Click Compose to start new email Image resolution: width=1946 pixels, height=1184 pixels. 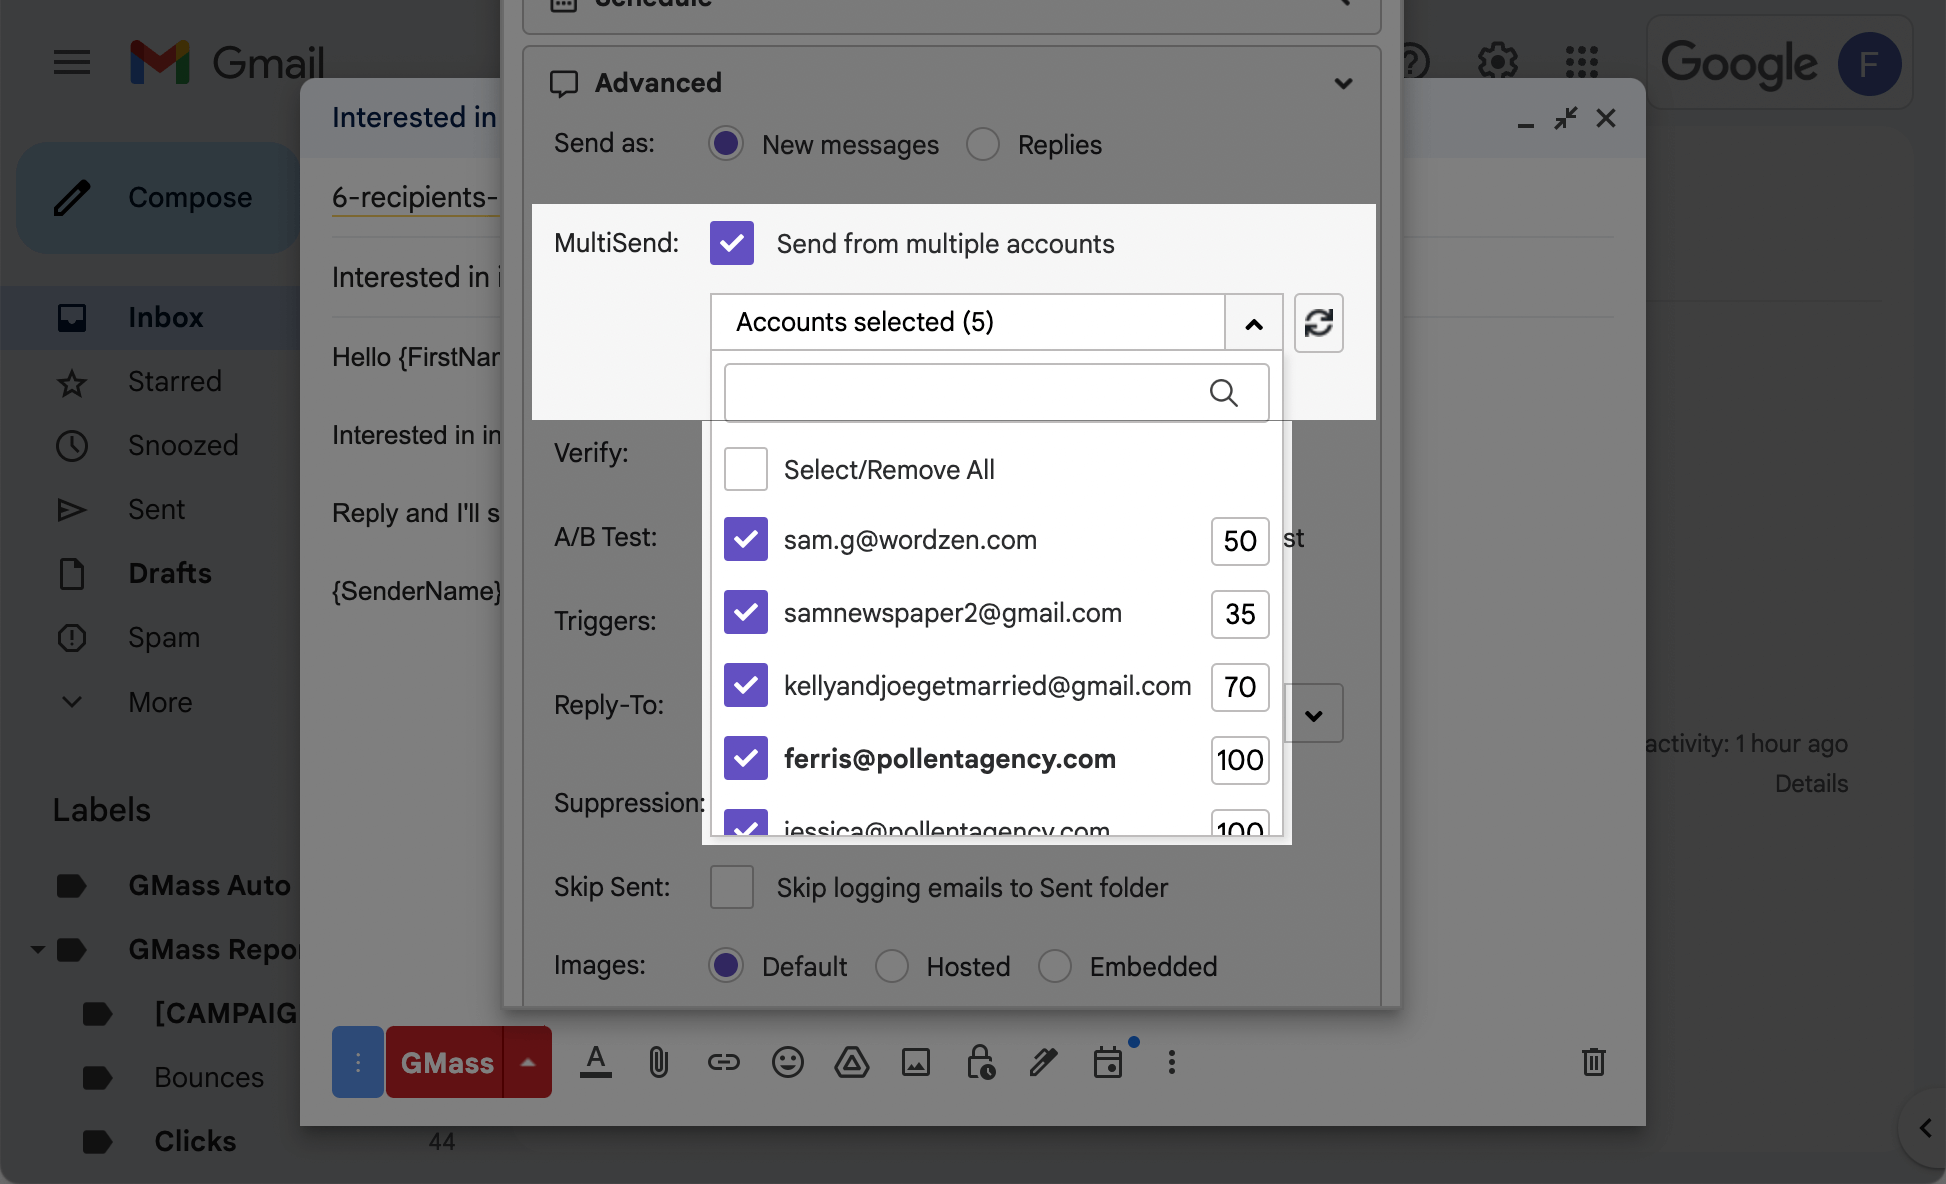(x=158, y=198)
